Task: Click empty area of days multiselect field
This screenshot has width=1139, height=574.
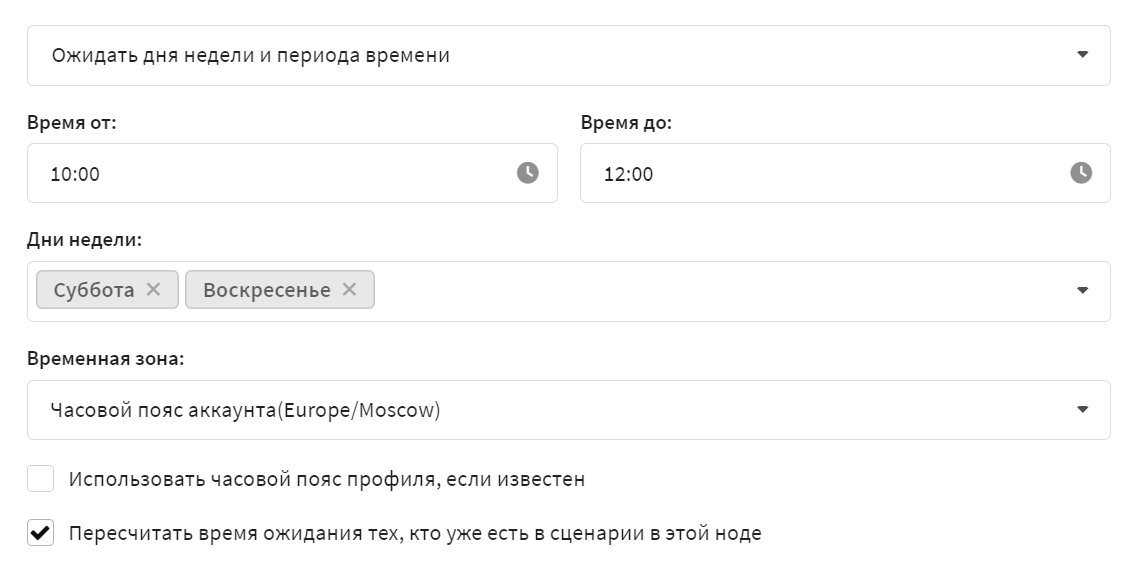Action: (719, 291)
